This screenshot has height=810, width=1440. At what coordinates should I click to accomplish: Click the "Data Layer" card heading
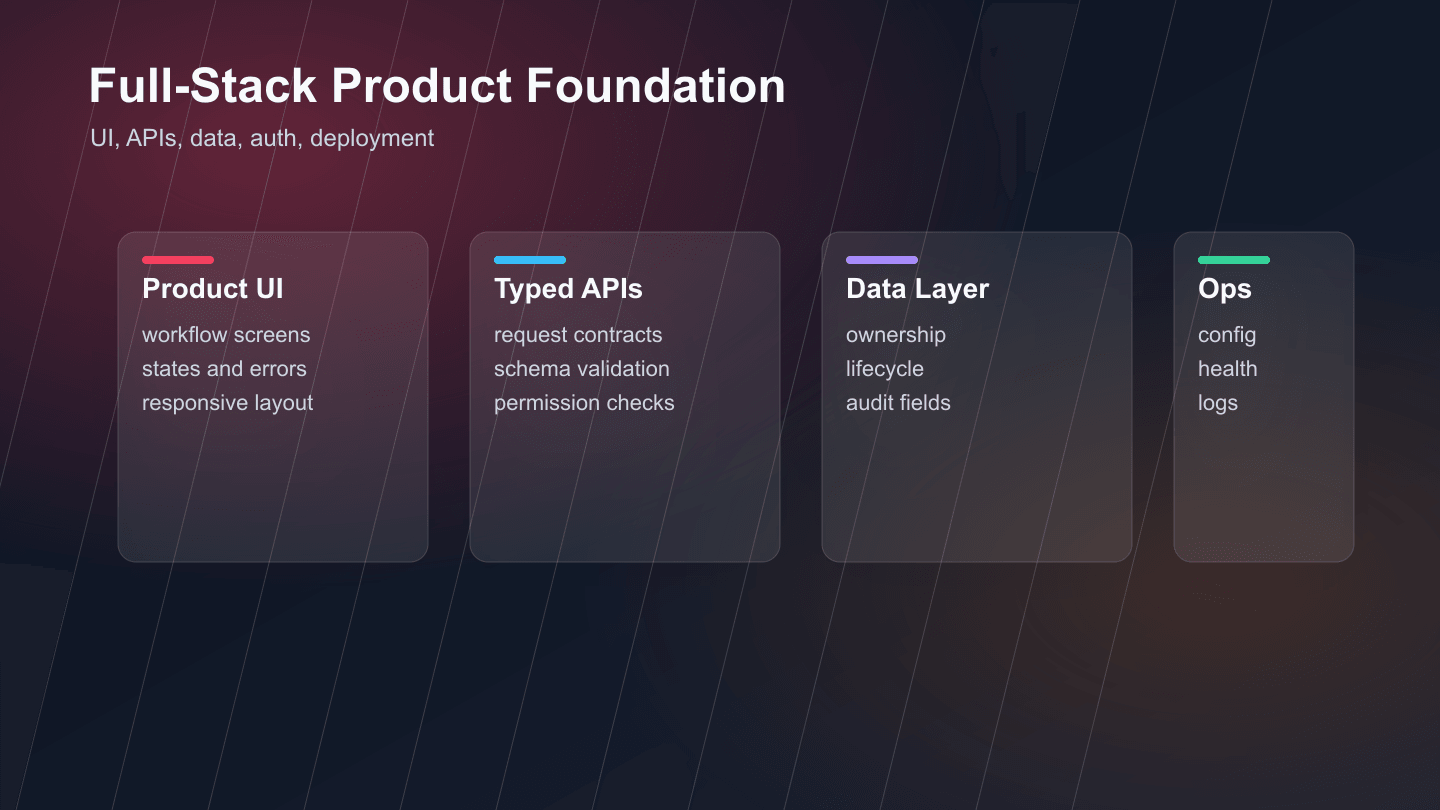pos(917,289)
